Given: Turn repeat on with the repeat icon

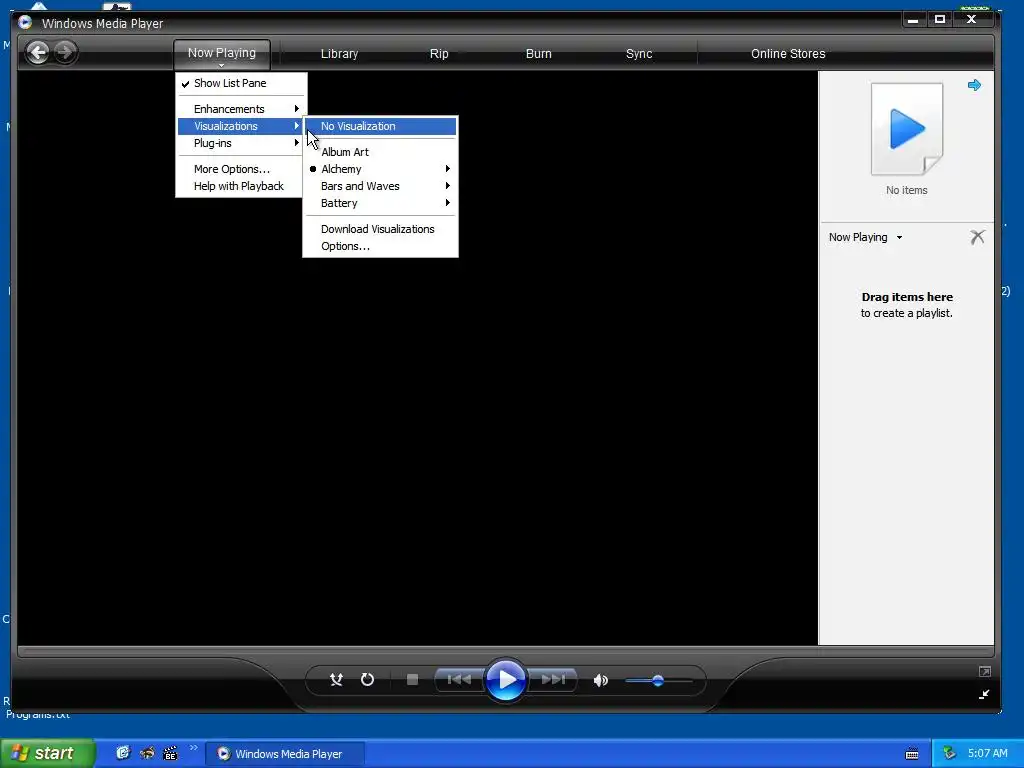Looking at the screenshot, I should (x=368, y=680).
